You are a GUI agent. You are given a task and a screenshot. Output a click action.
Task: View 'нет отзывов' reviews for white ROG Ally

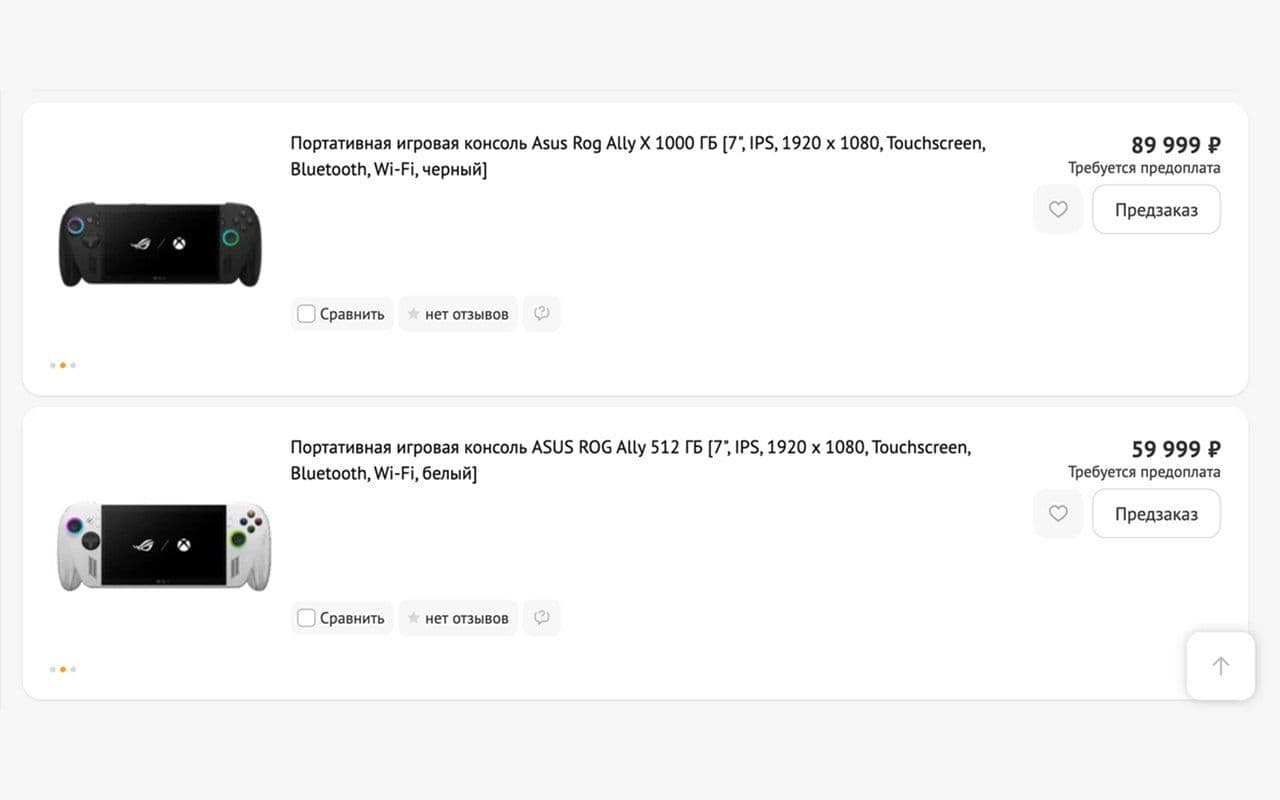466,618
